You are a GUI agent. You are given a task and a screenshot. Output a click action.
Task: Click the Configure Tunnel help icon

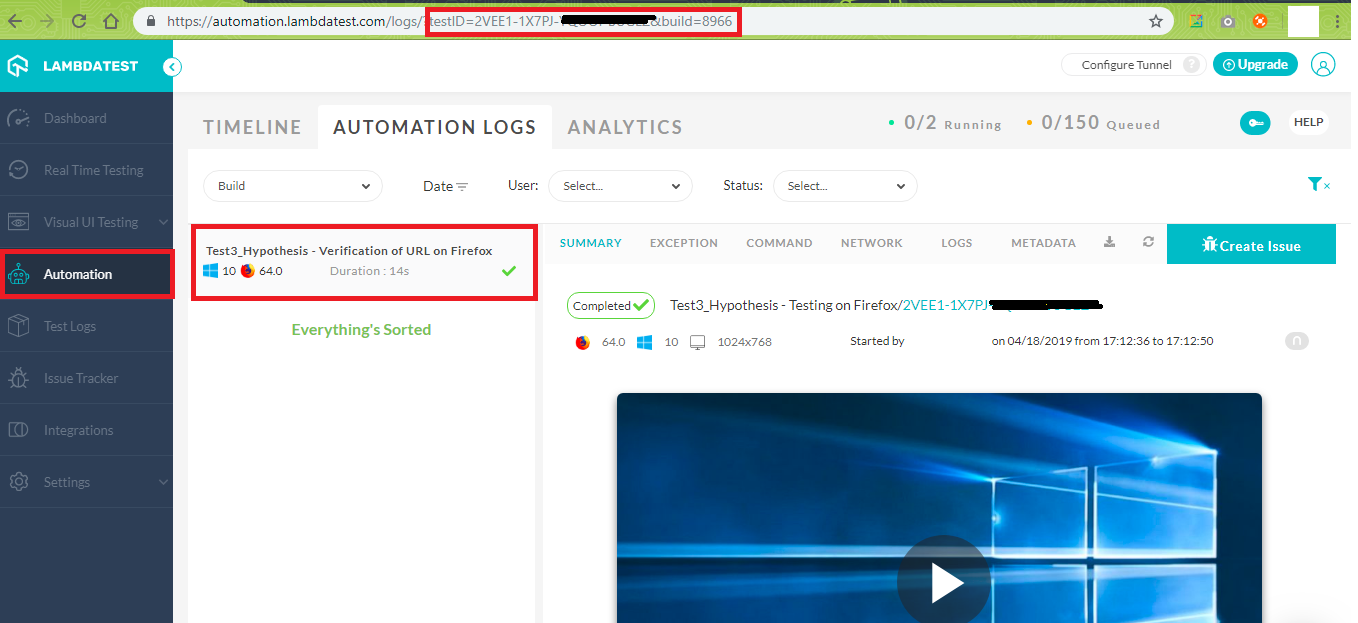pos(1190,65)
